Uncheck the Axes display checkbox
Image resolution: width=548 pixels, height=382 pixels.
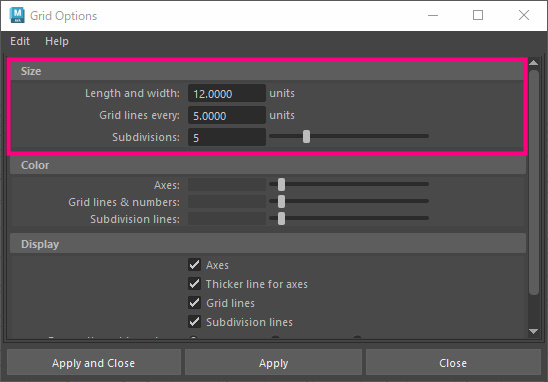click(x=194, y=265)
